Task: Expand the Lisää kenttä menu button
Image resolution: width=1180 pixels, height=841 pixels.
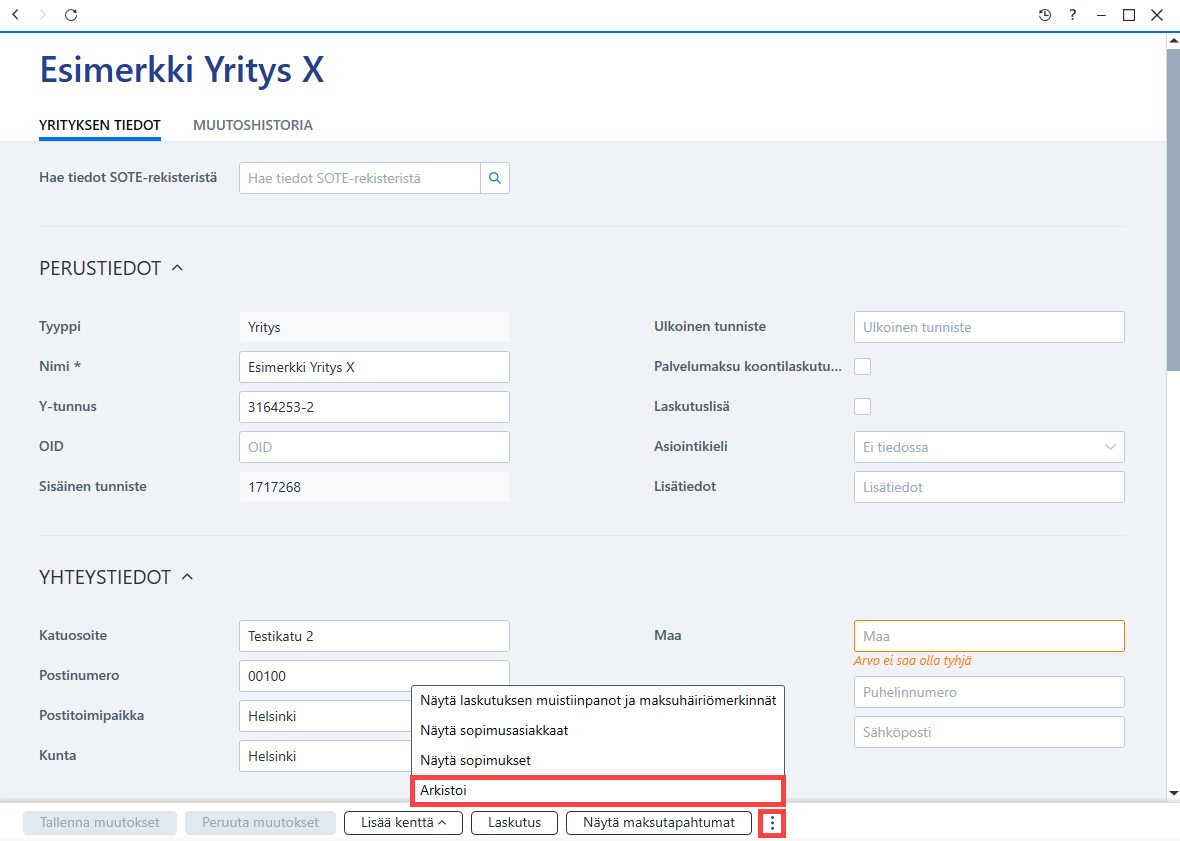Action: tap(403, 823)
